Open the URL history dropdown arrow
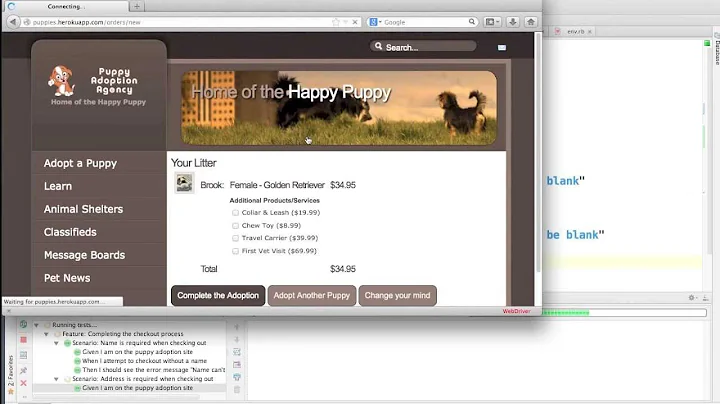Viewport: 720px width, 404px height. pyautogui.click(x=346, y=22)
